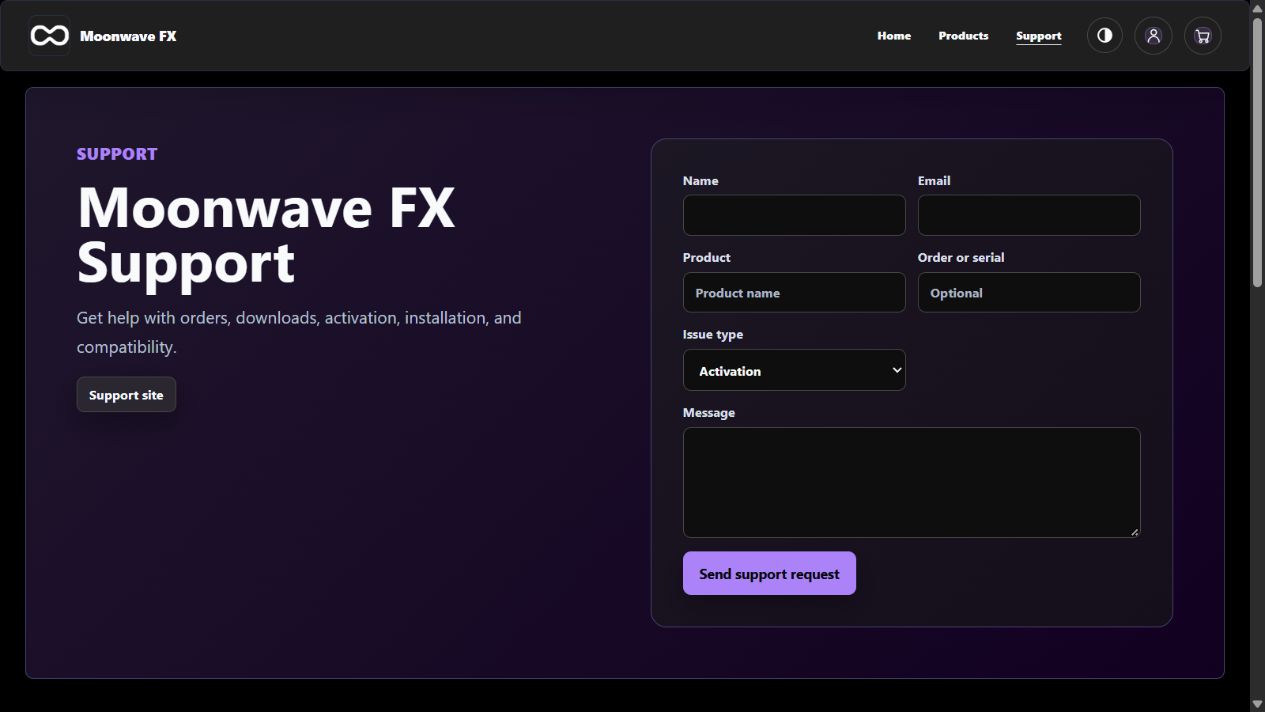Click the purple SUPPORT heading label

[117, 154]
